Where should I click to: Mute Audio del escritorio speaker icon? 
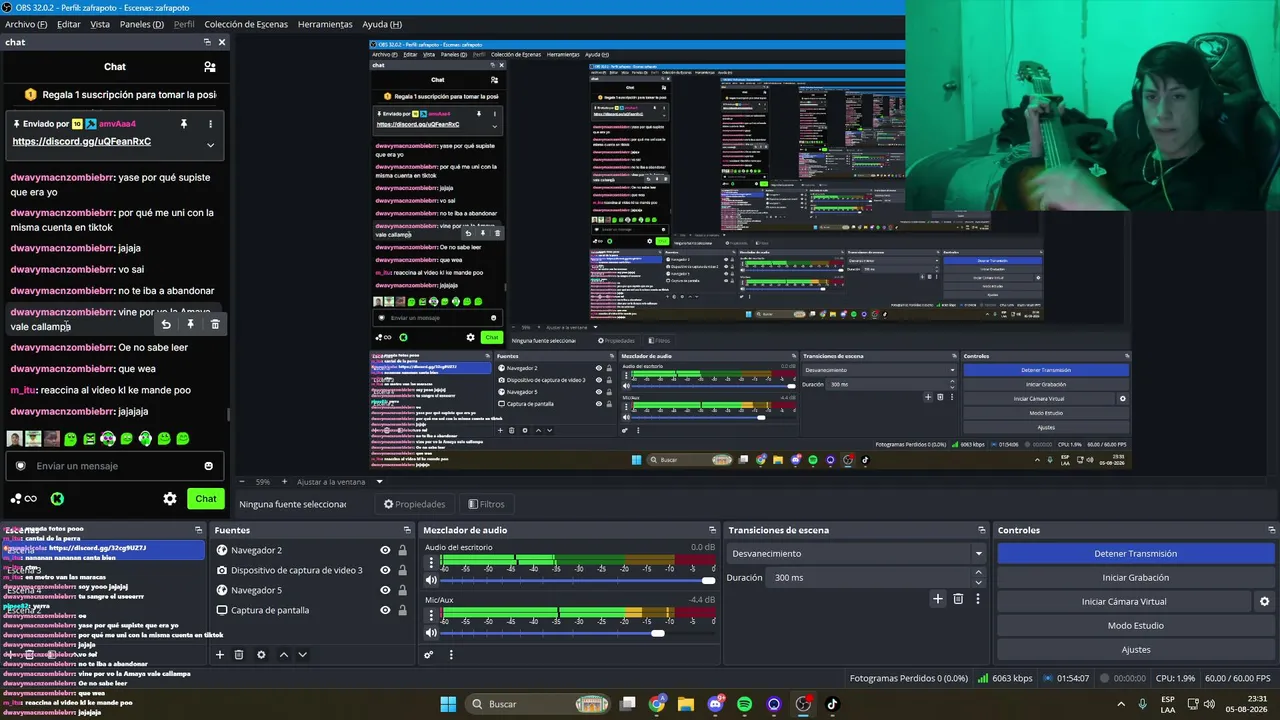tap(431, 580)
